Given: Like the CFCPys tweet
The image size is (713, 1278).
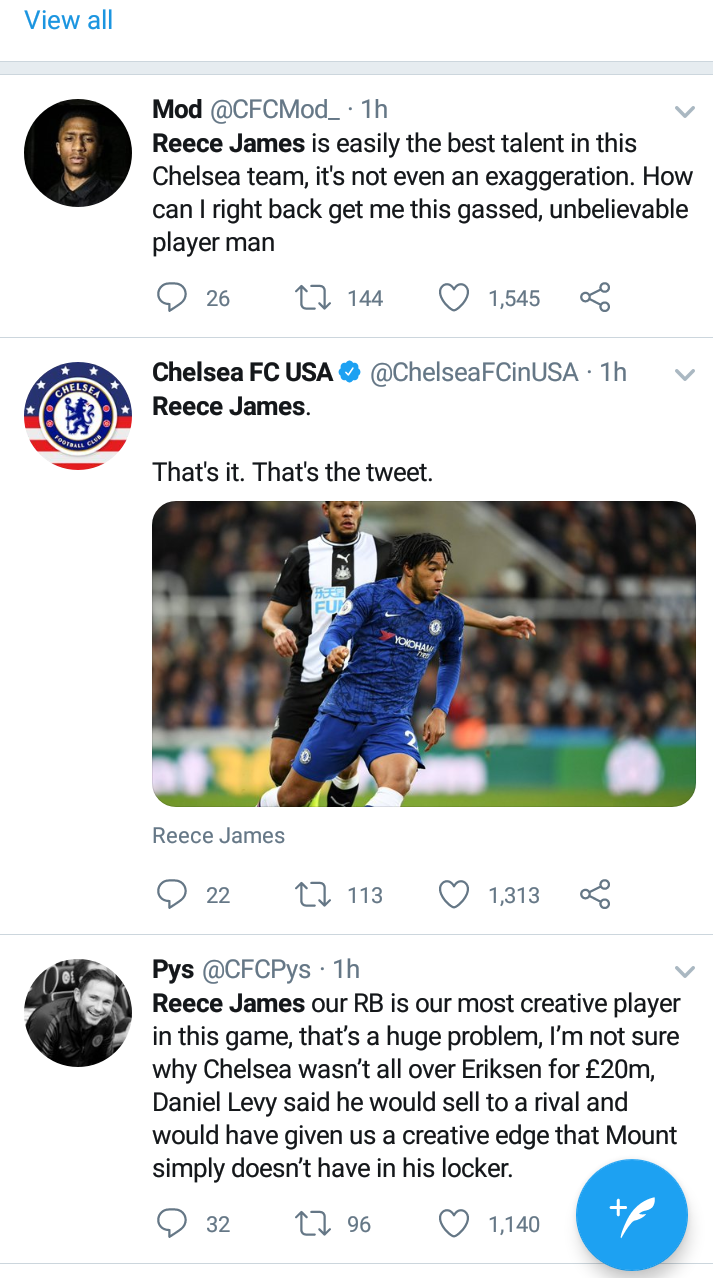Looking at the screenshot, I should point(454,1223).
